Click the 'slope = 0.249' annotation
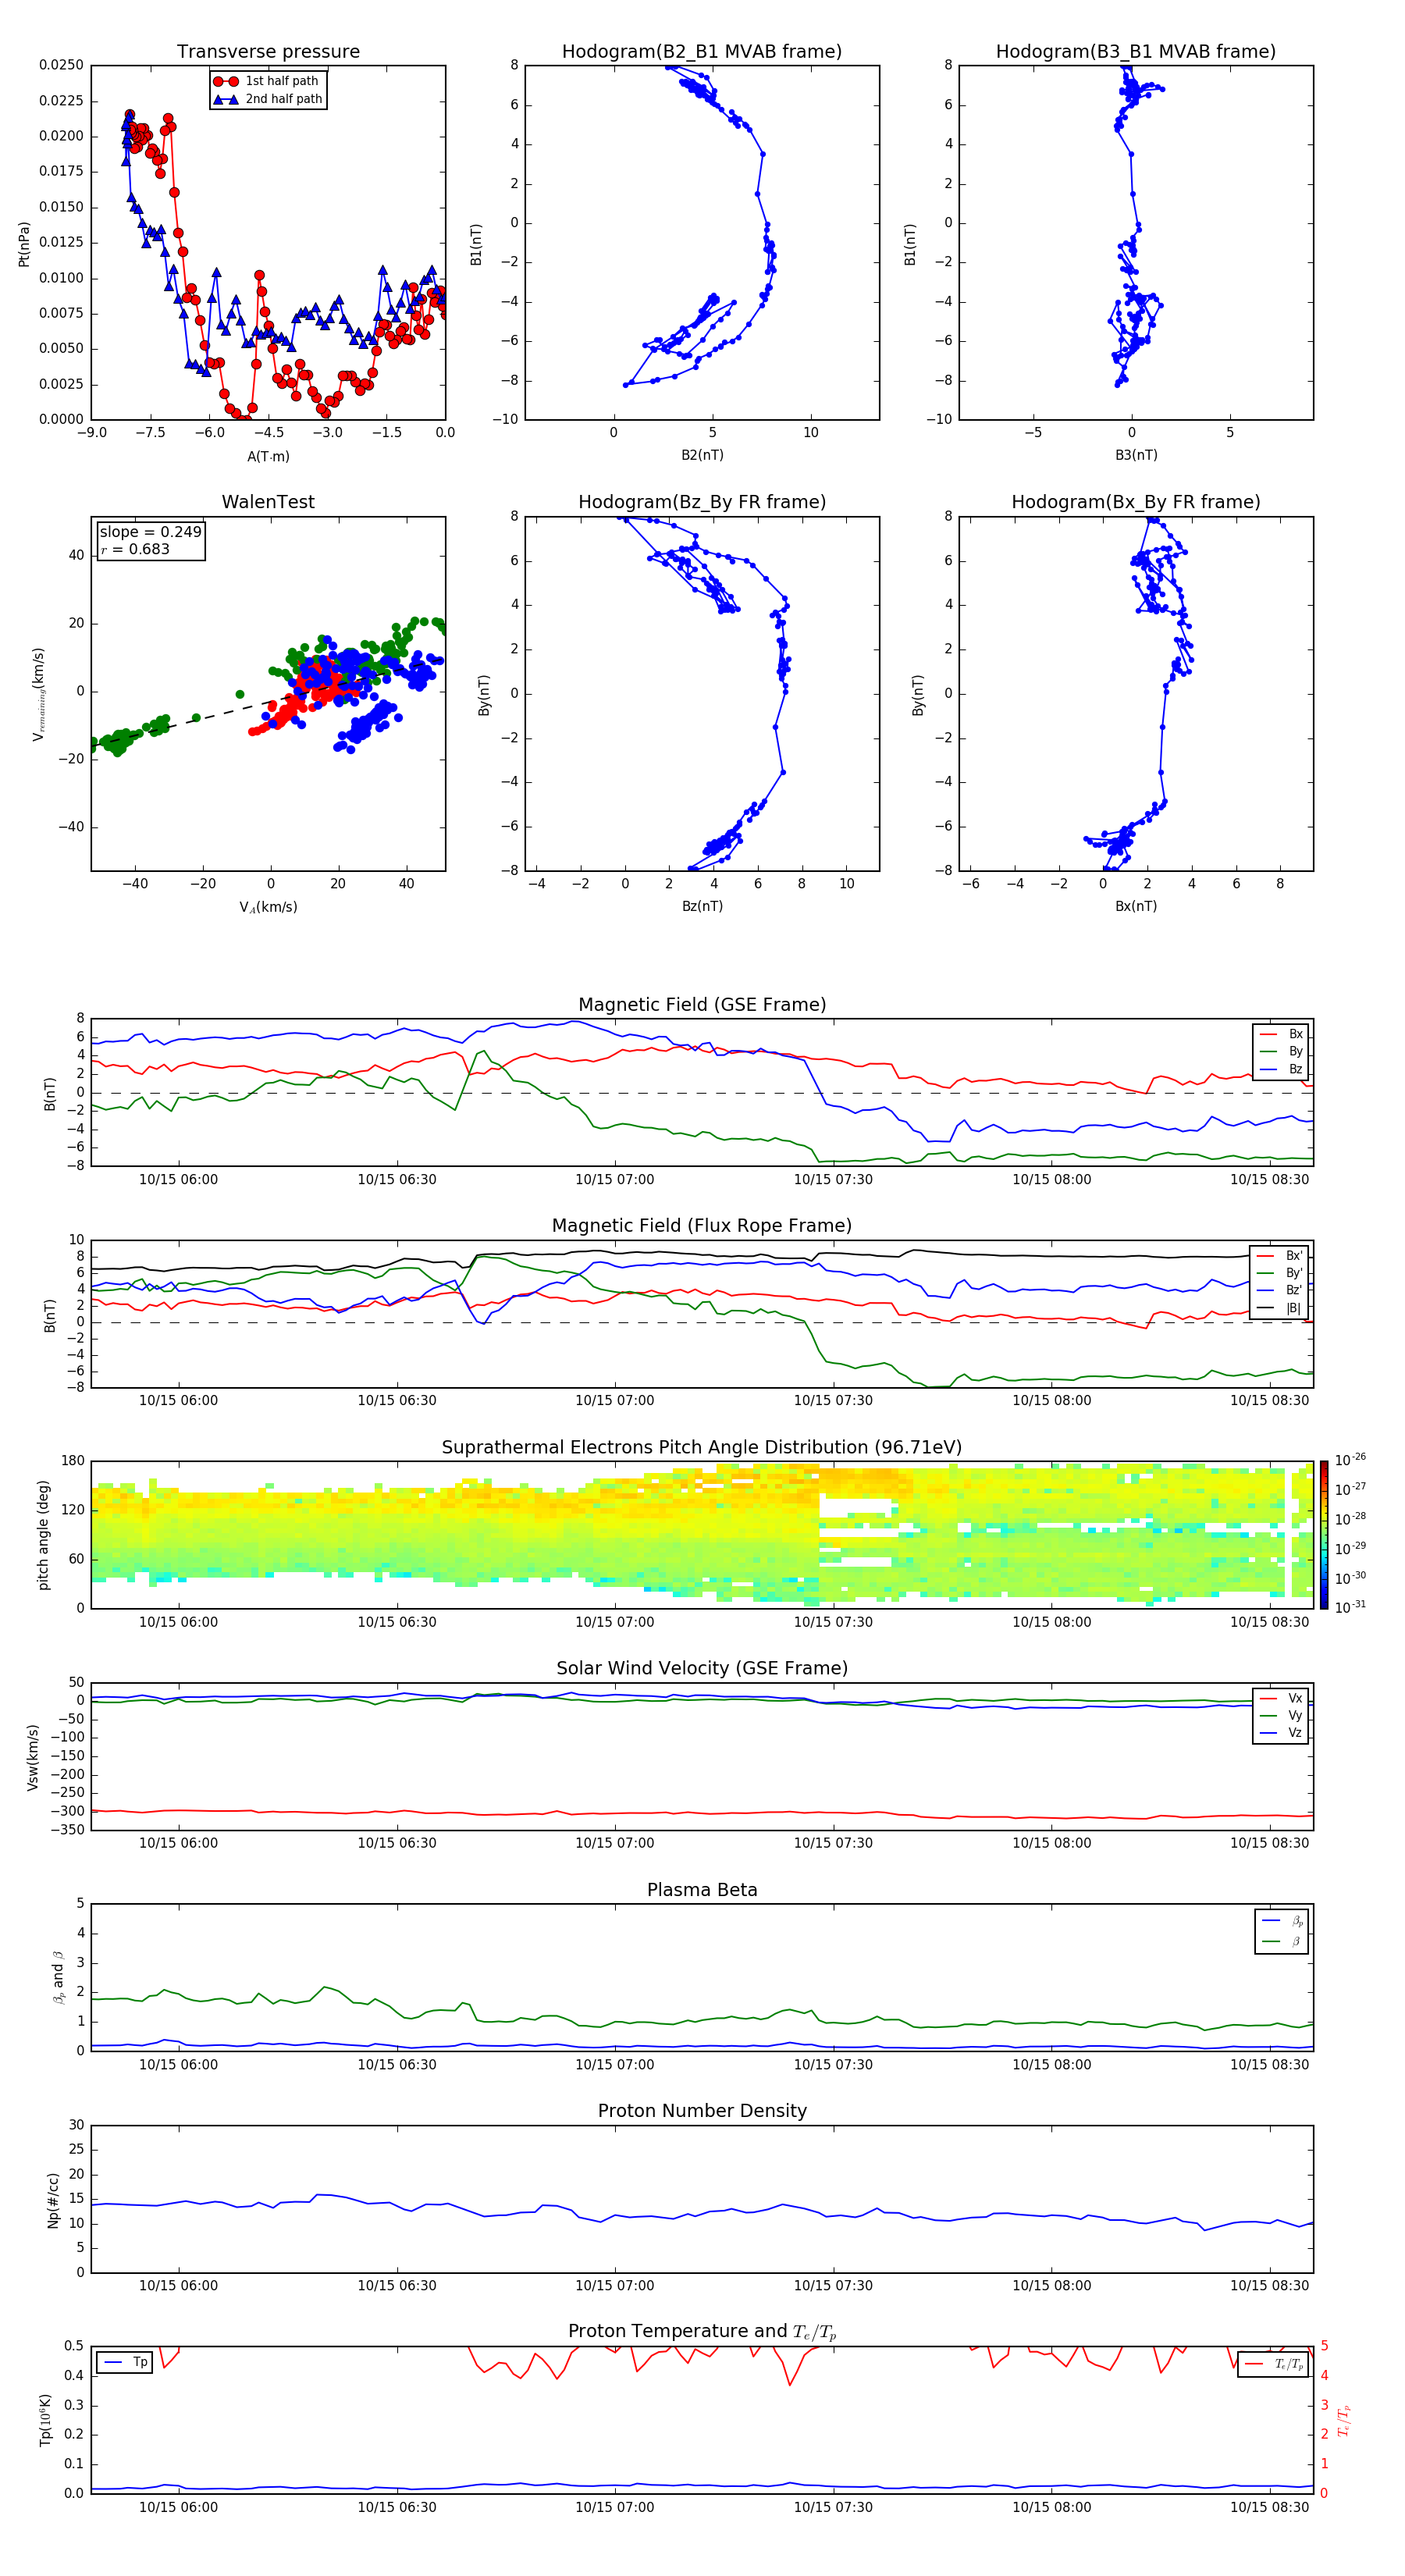This screenshot has height=2576, width=1405. (150, 532)
